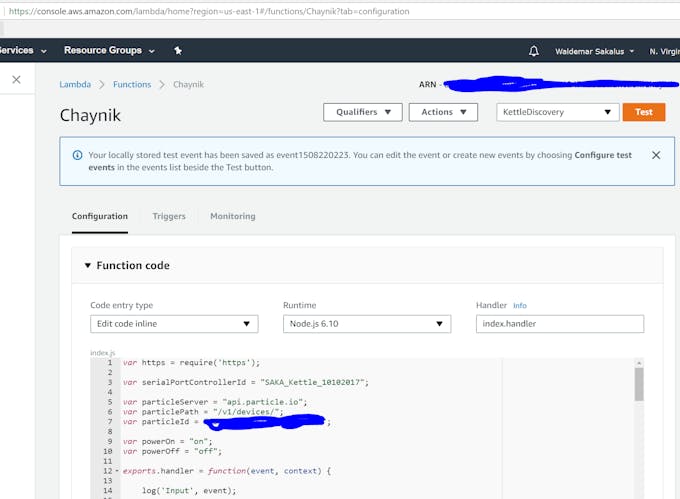Viewport: 680px width, 499px height.
Task: Collapse the Function code section
Action: pos(88,265)
